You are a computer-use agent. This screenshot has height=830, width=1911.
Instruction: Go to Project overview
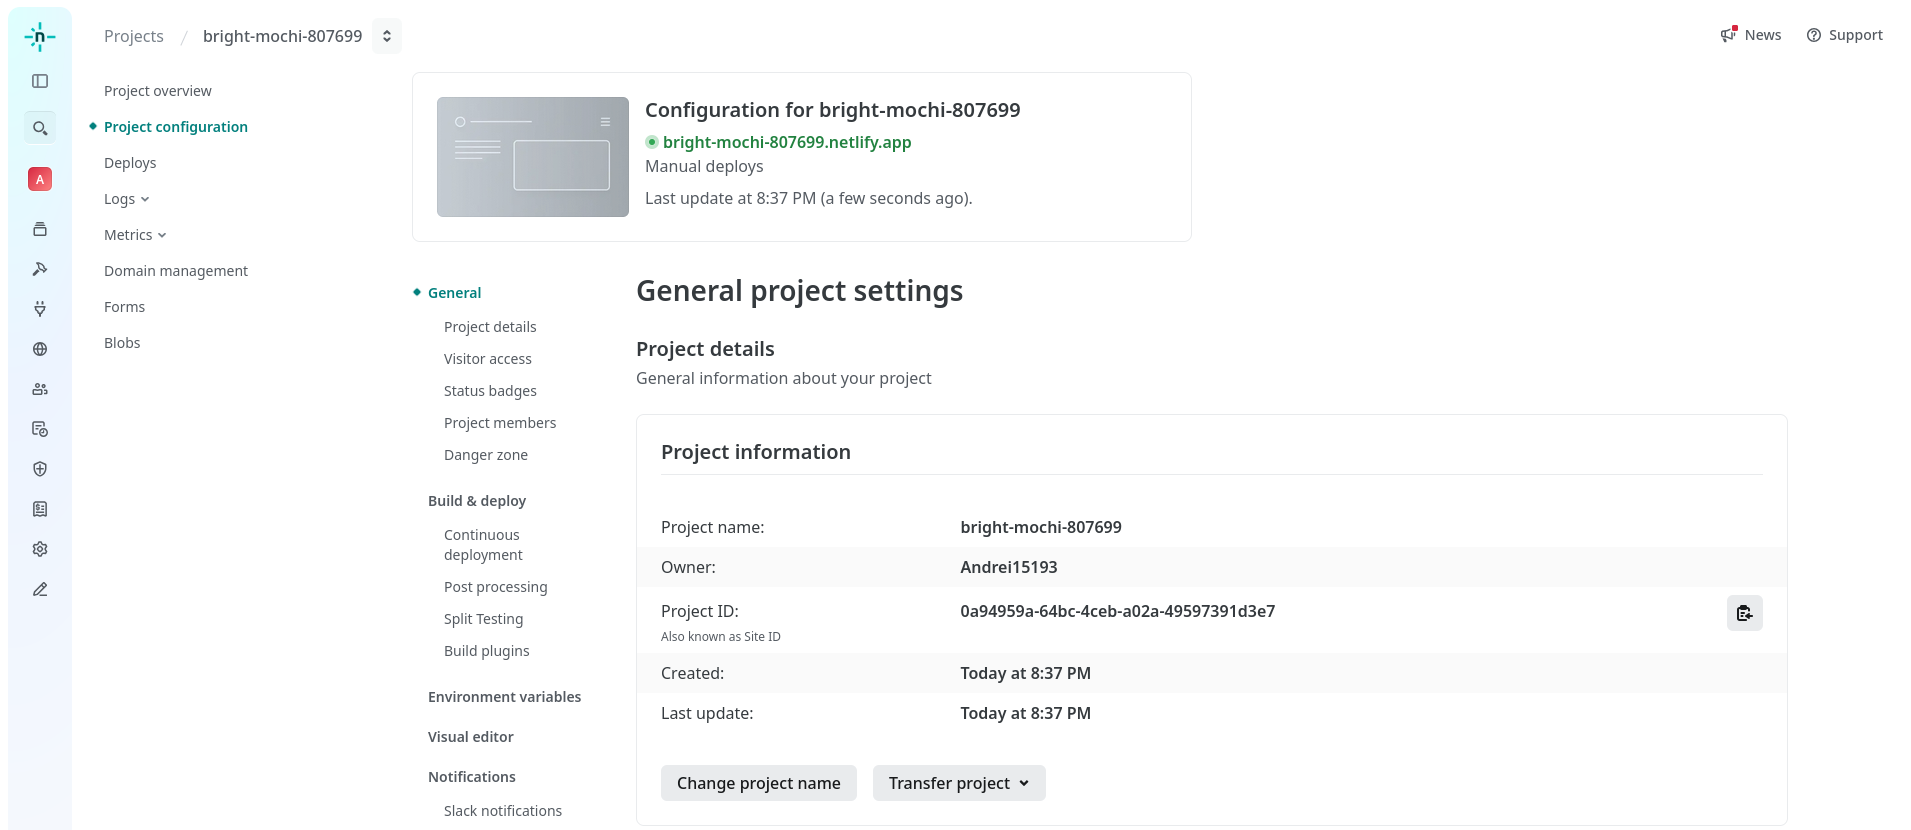158,91
